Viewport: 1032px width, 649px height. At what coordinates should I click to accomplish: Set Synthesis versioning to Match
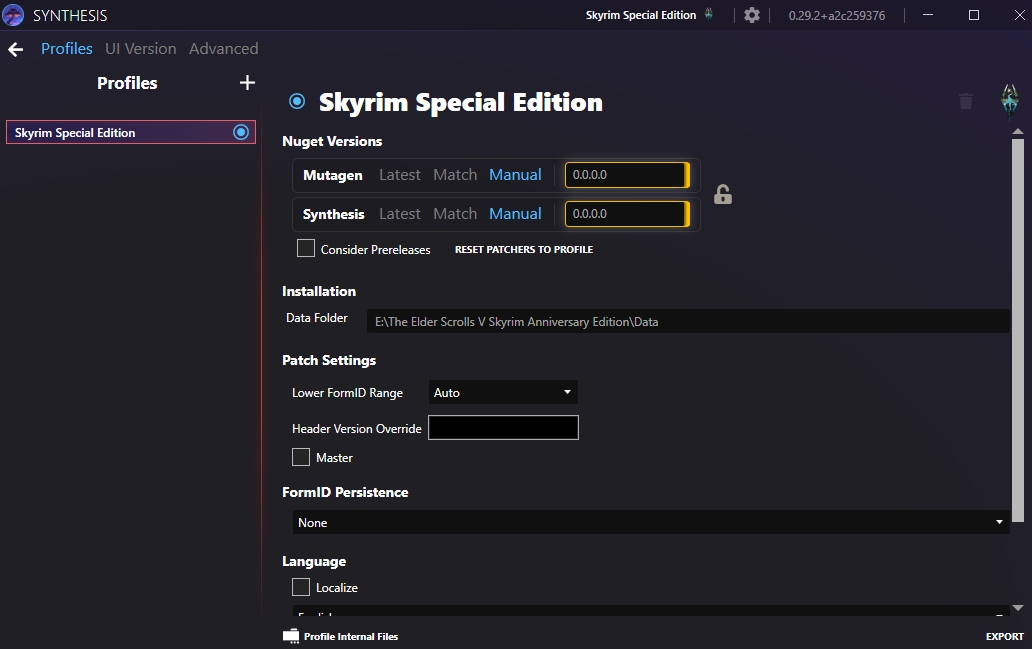pyautogui.click(x=455, y=214)
